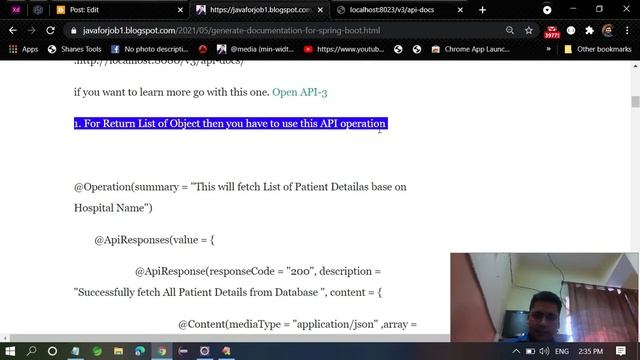640x360 pixels.
Task: Click the '@ApiResponses(value = {' line
Action: pos(154,240)
